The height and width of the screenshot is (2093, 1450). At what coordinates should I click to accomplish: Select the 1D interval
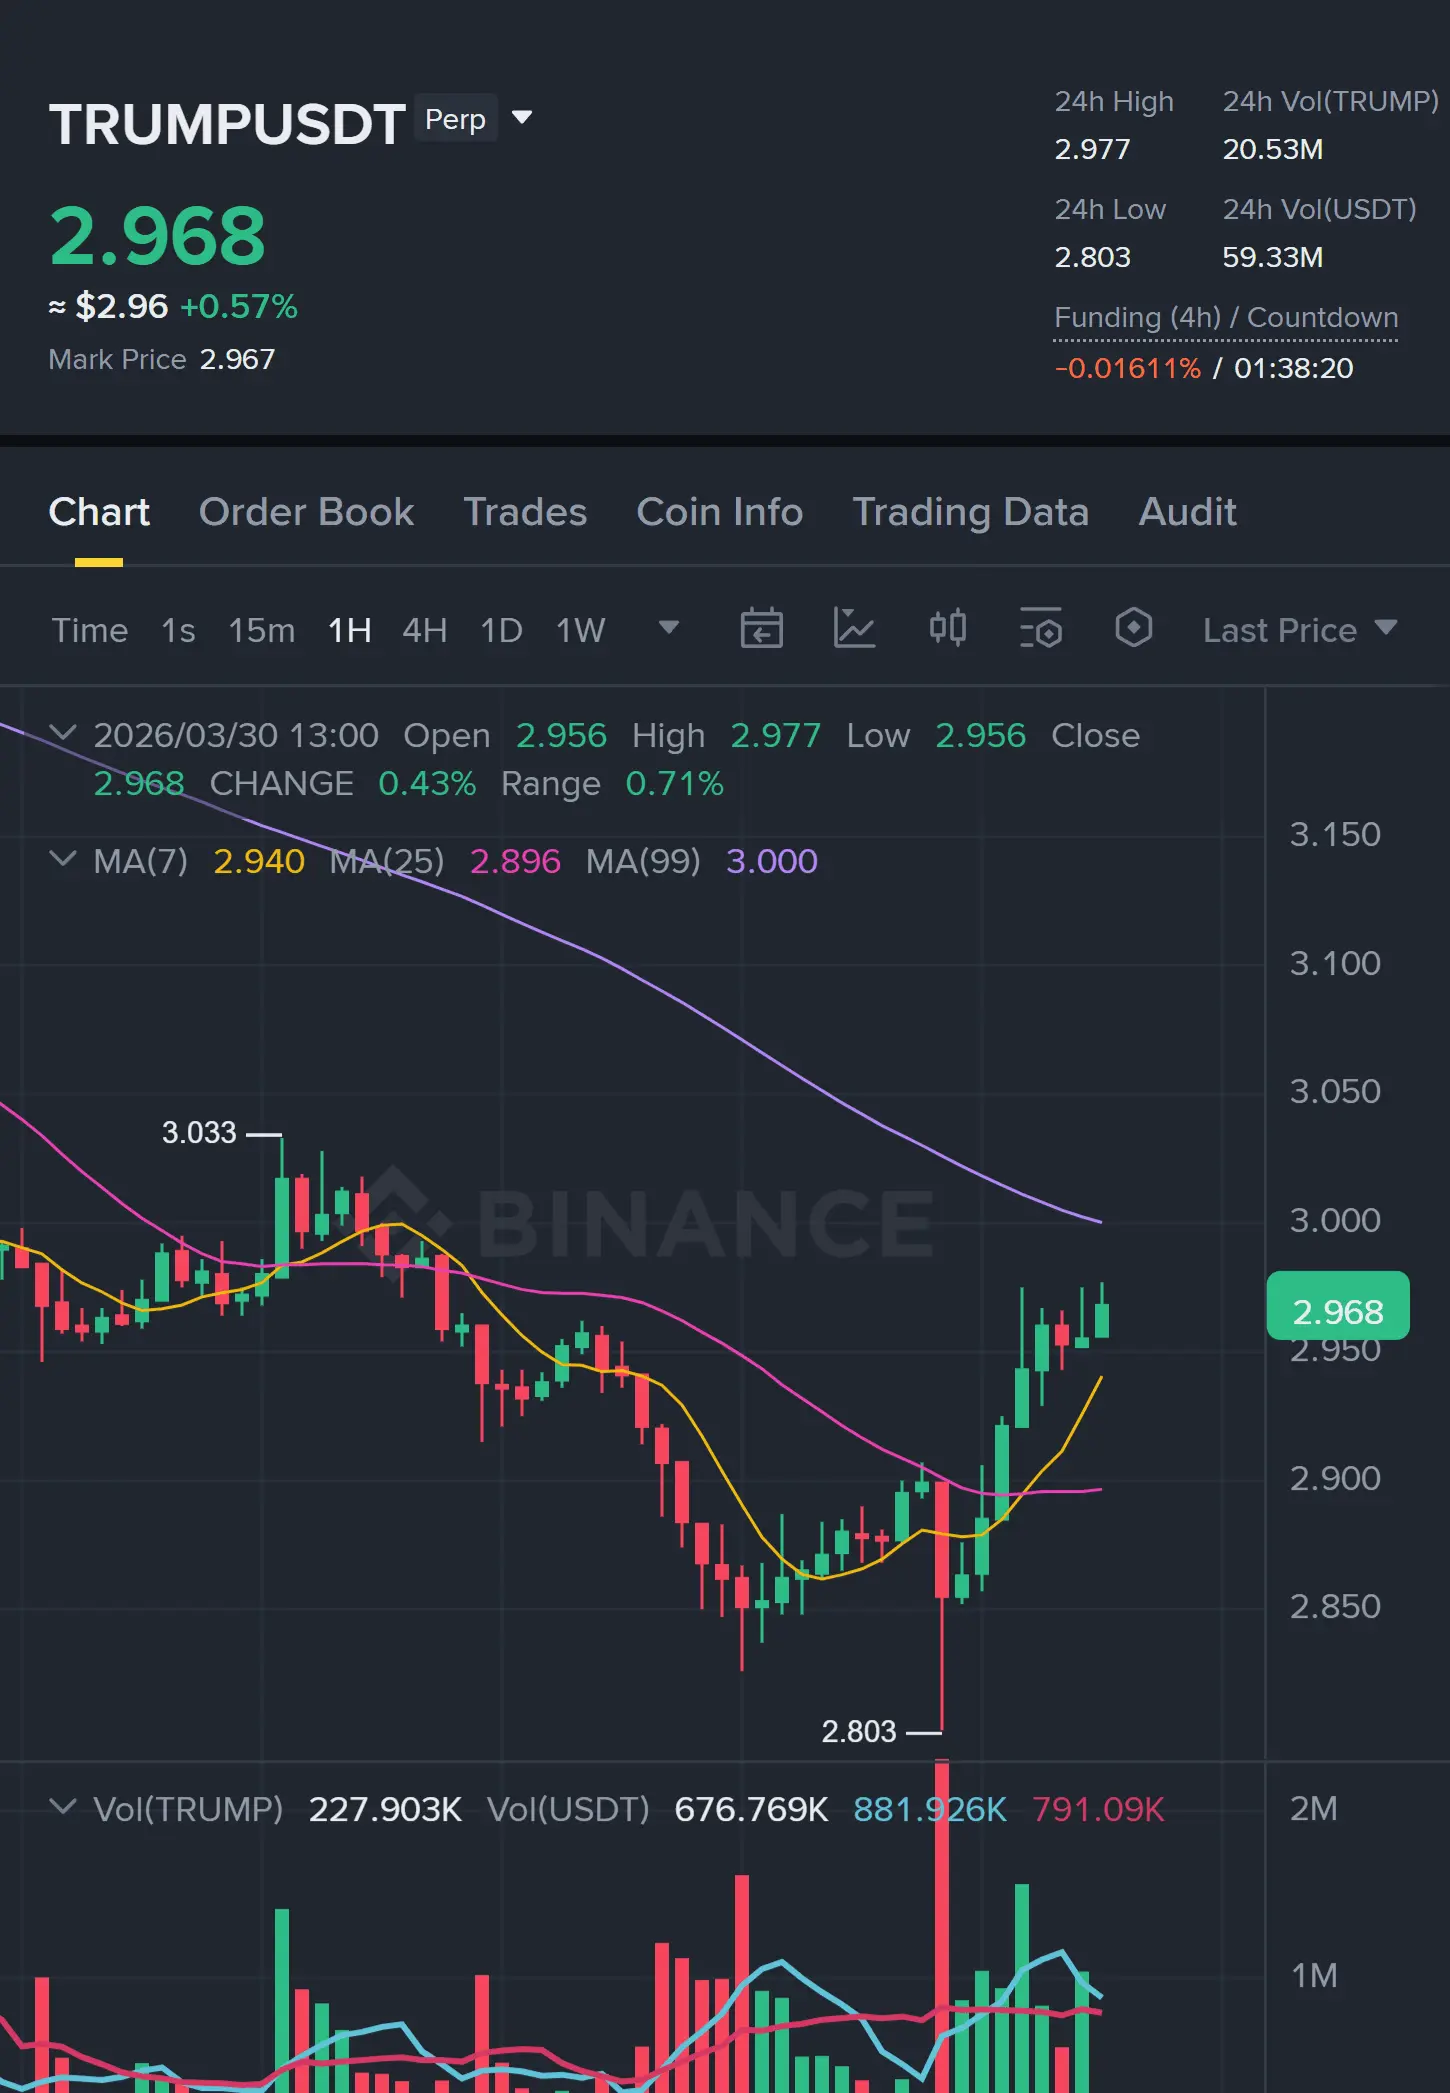[x=501, y=630]
